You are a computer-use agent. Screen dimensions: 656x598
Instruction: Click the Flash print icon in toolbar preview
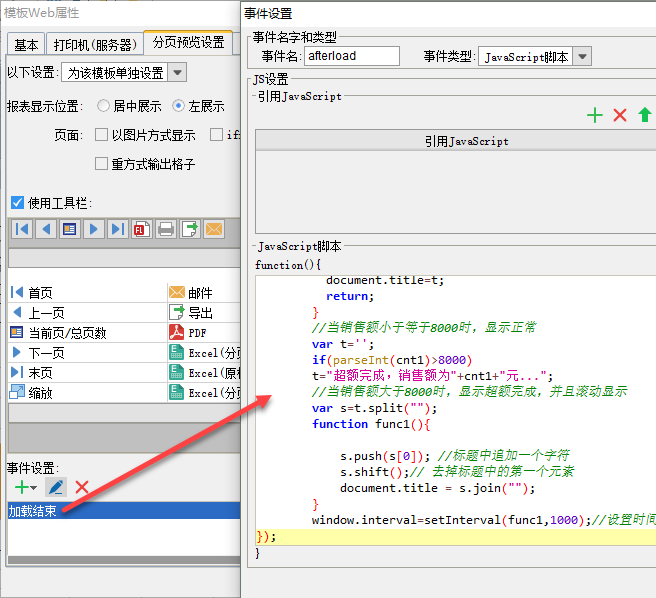click(141, 229)
